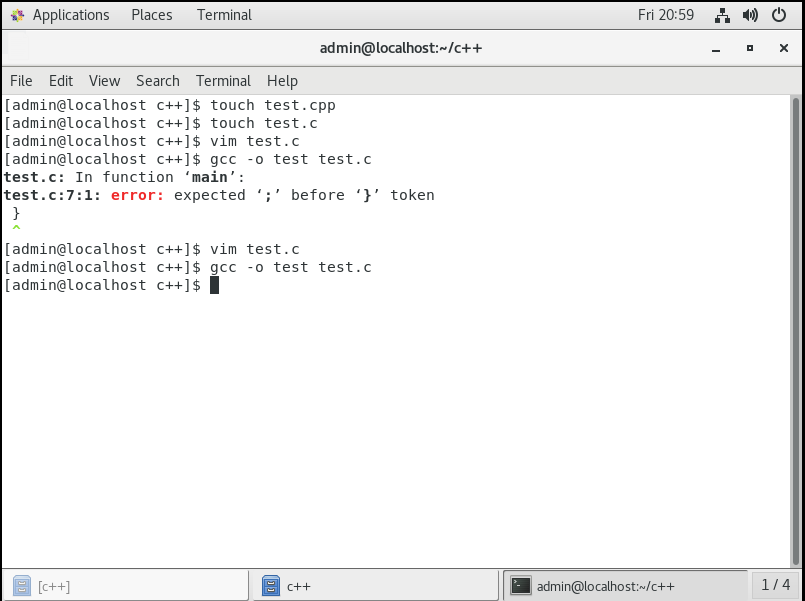This screenshot has height=601, width=805.
Task: Open the Edit menu
Action: 61,81
